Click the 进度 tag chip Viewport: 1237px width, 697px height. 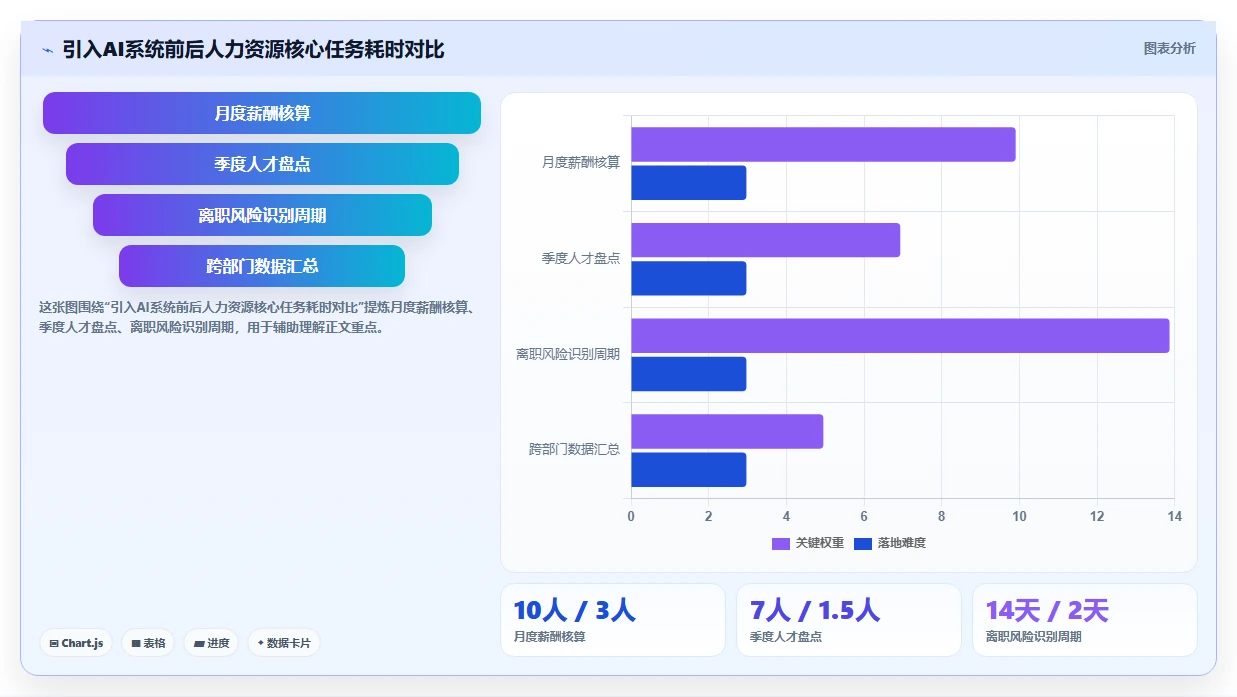211,643
